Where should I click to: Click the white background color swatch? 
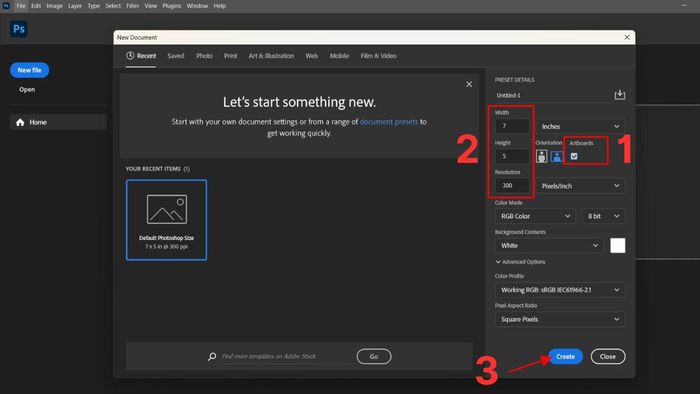click(x=617, y=245)
